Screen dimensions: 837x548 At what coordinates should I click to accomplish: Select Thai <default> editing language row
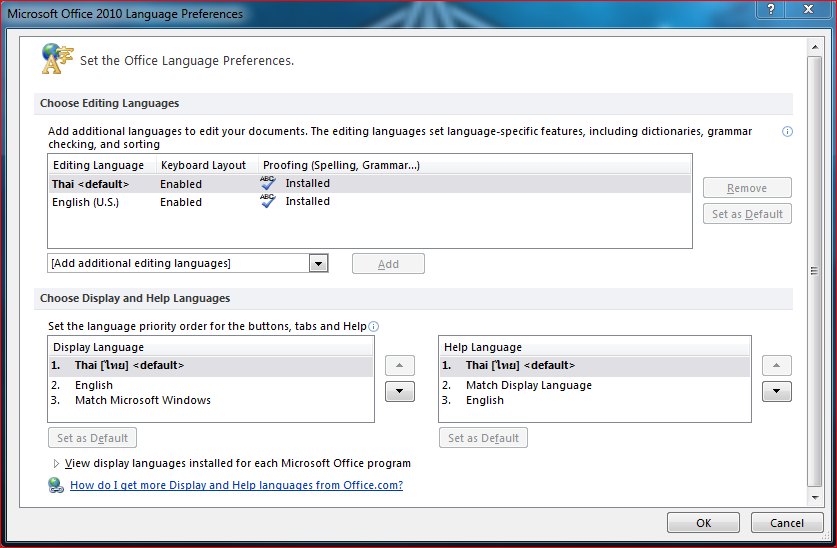tap(370, 184)
